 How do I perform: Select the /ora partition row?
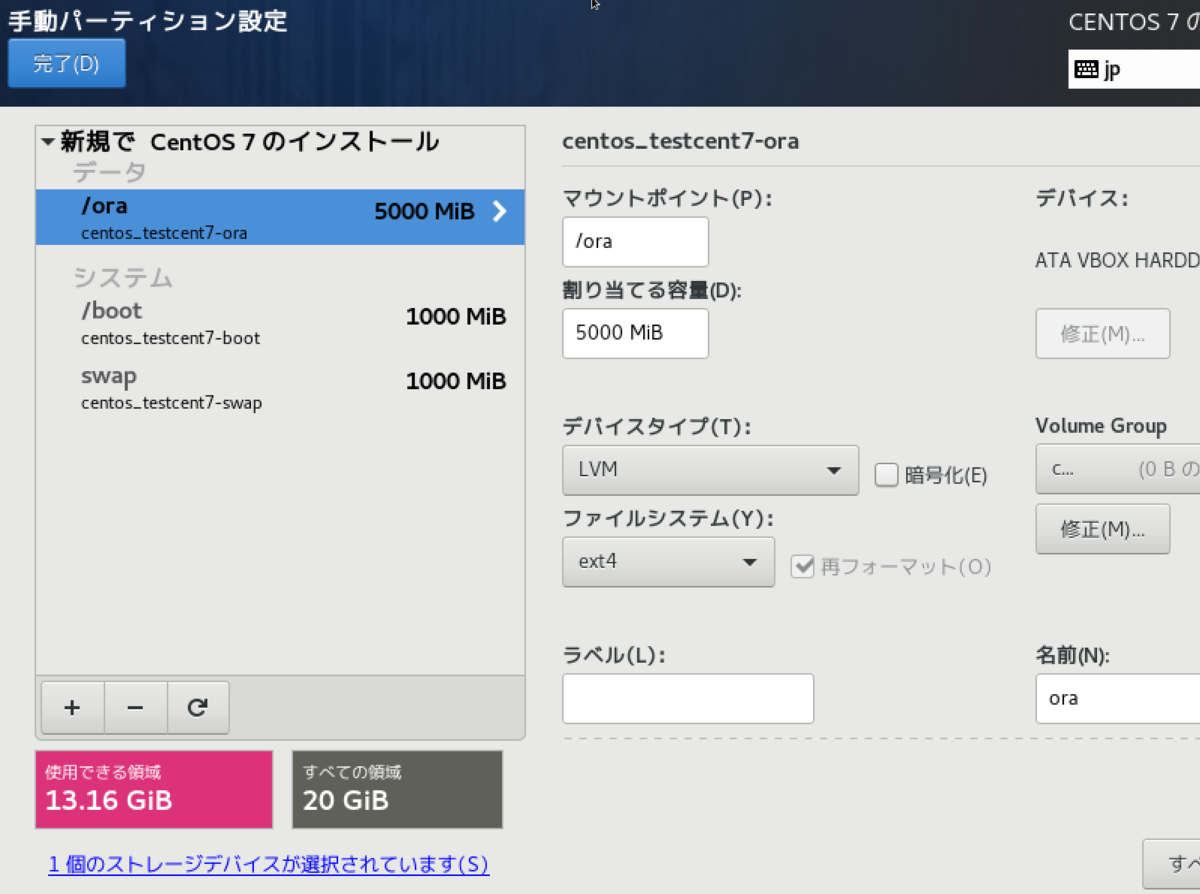point(280,217)
